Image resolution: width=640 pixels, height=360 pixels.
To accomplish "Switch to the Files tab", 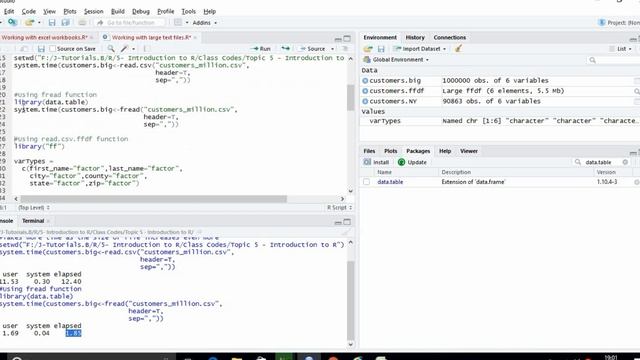I will tap(369, 151).
